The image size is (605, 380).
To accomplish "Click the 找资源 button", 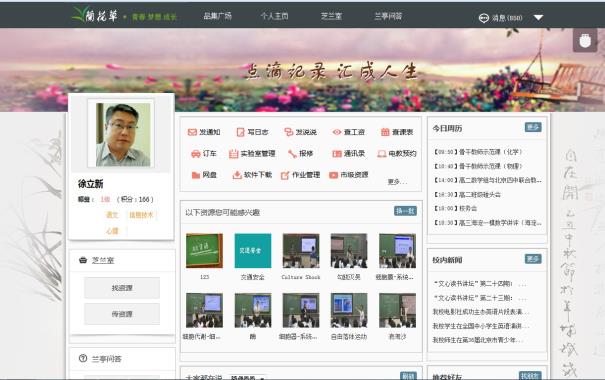I will 122,288.
